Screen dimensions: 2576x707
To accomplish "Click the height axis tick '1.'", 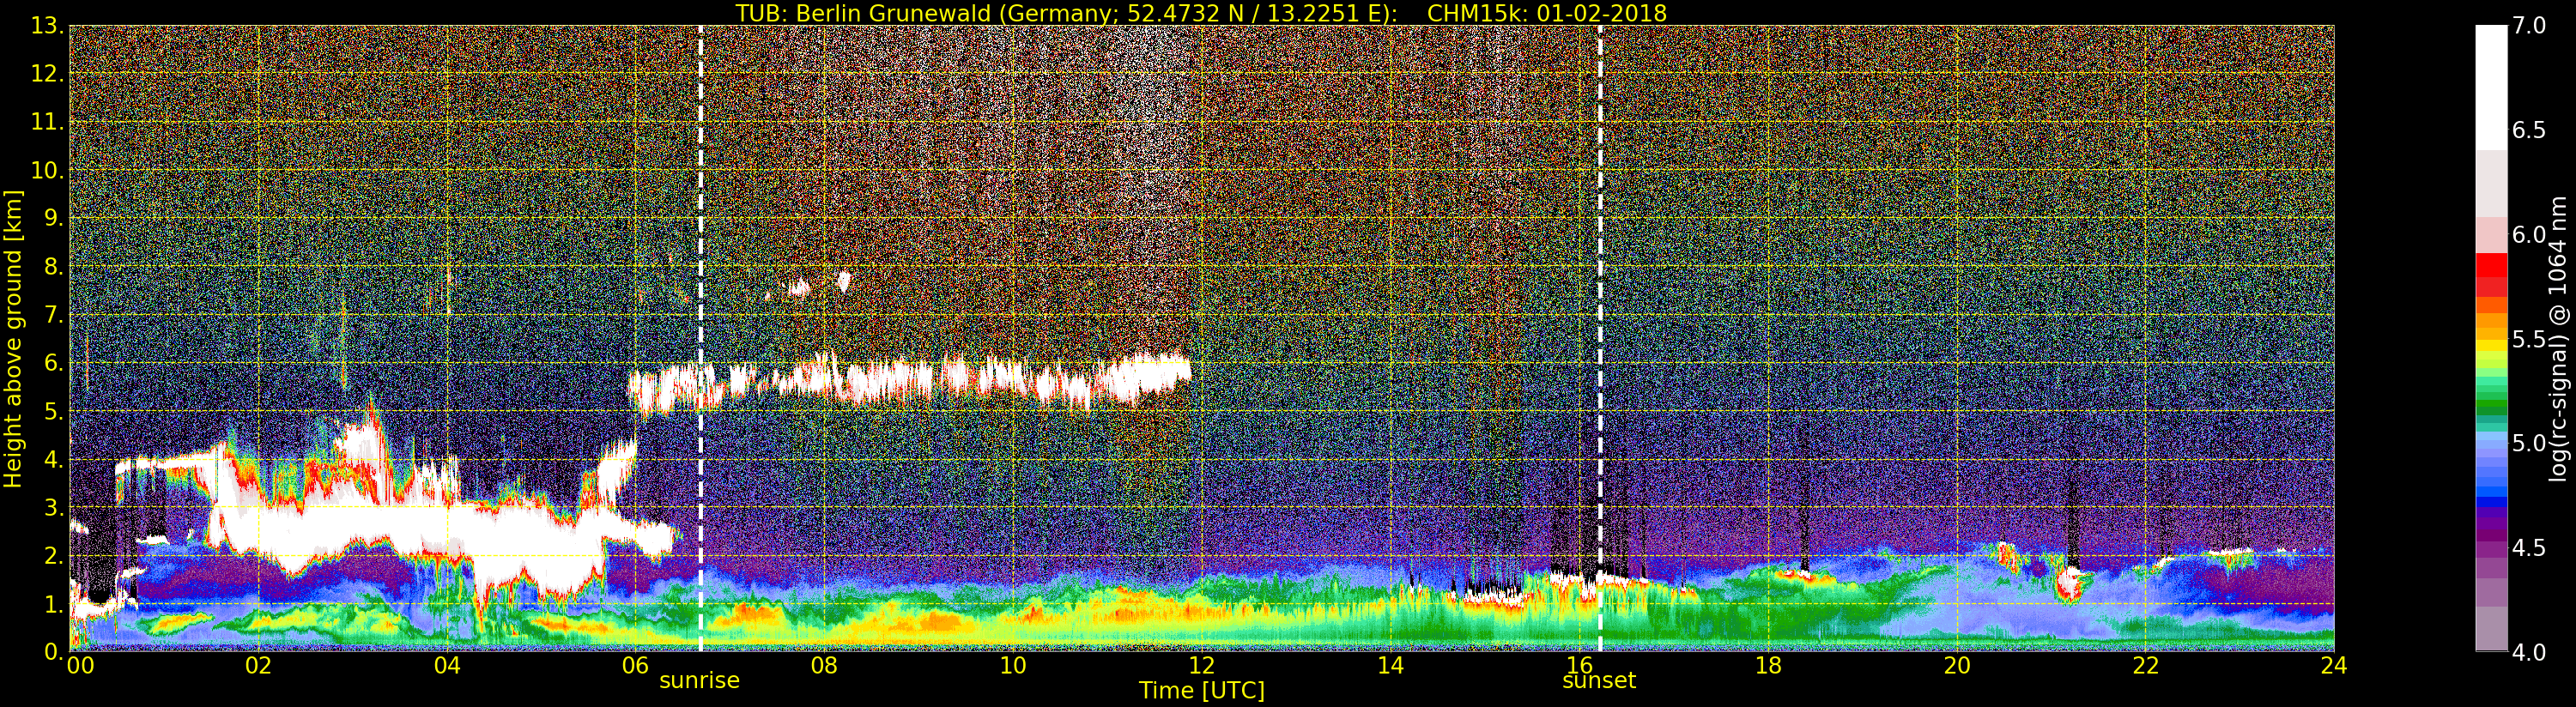I will [53, 604].
